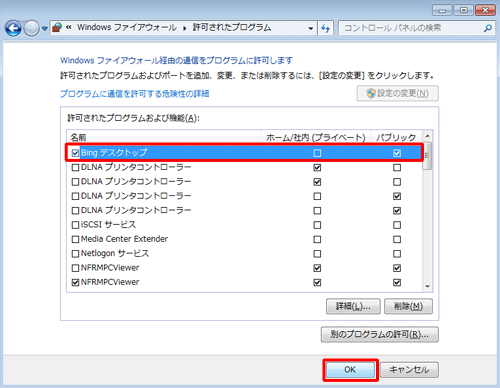Open the arrow between the two breadcrumbs
The height and width of the screenshot is (388, 500).
click(184, 28)
